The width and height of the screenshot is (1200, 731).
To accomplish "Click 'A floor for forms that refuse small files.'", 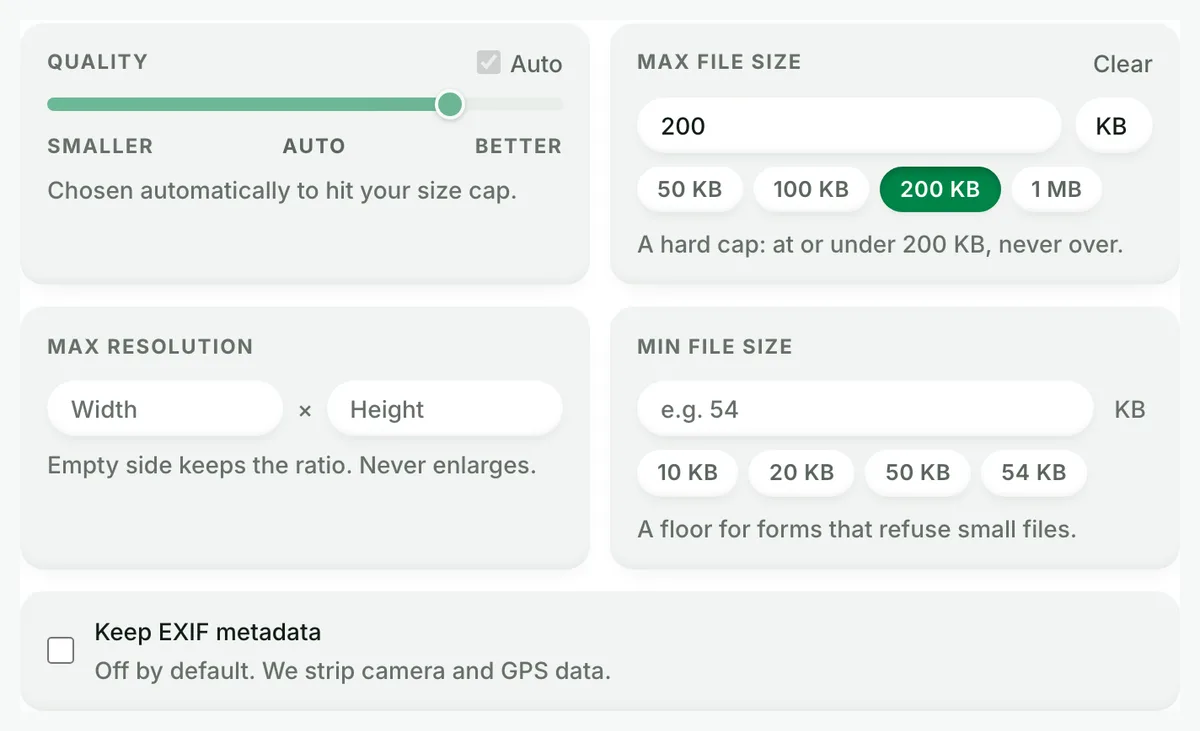I will tap(857, 529).
